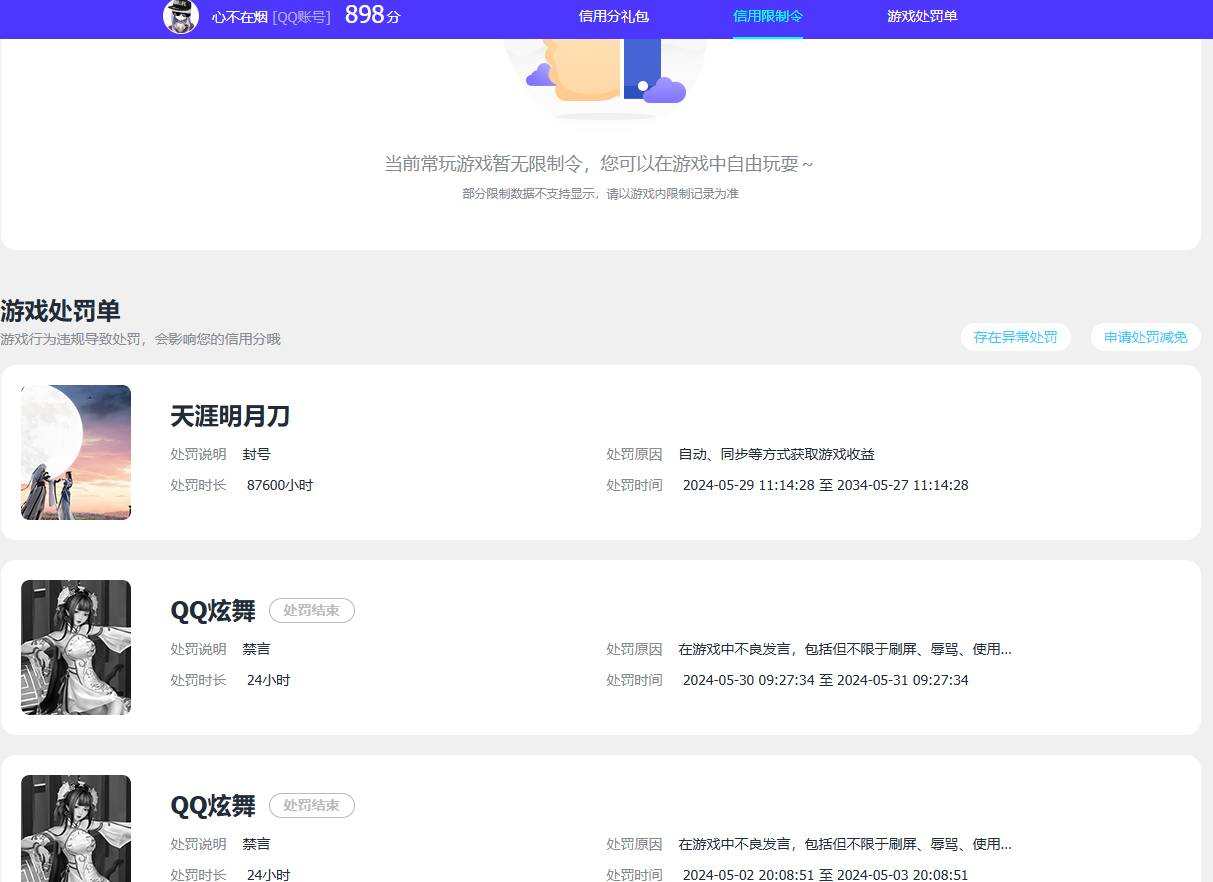Click time range starting 2024-05-30 09:27:34
The image size is (1213, 882).
(x=825, y=680)
